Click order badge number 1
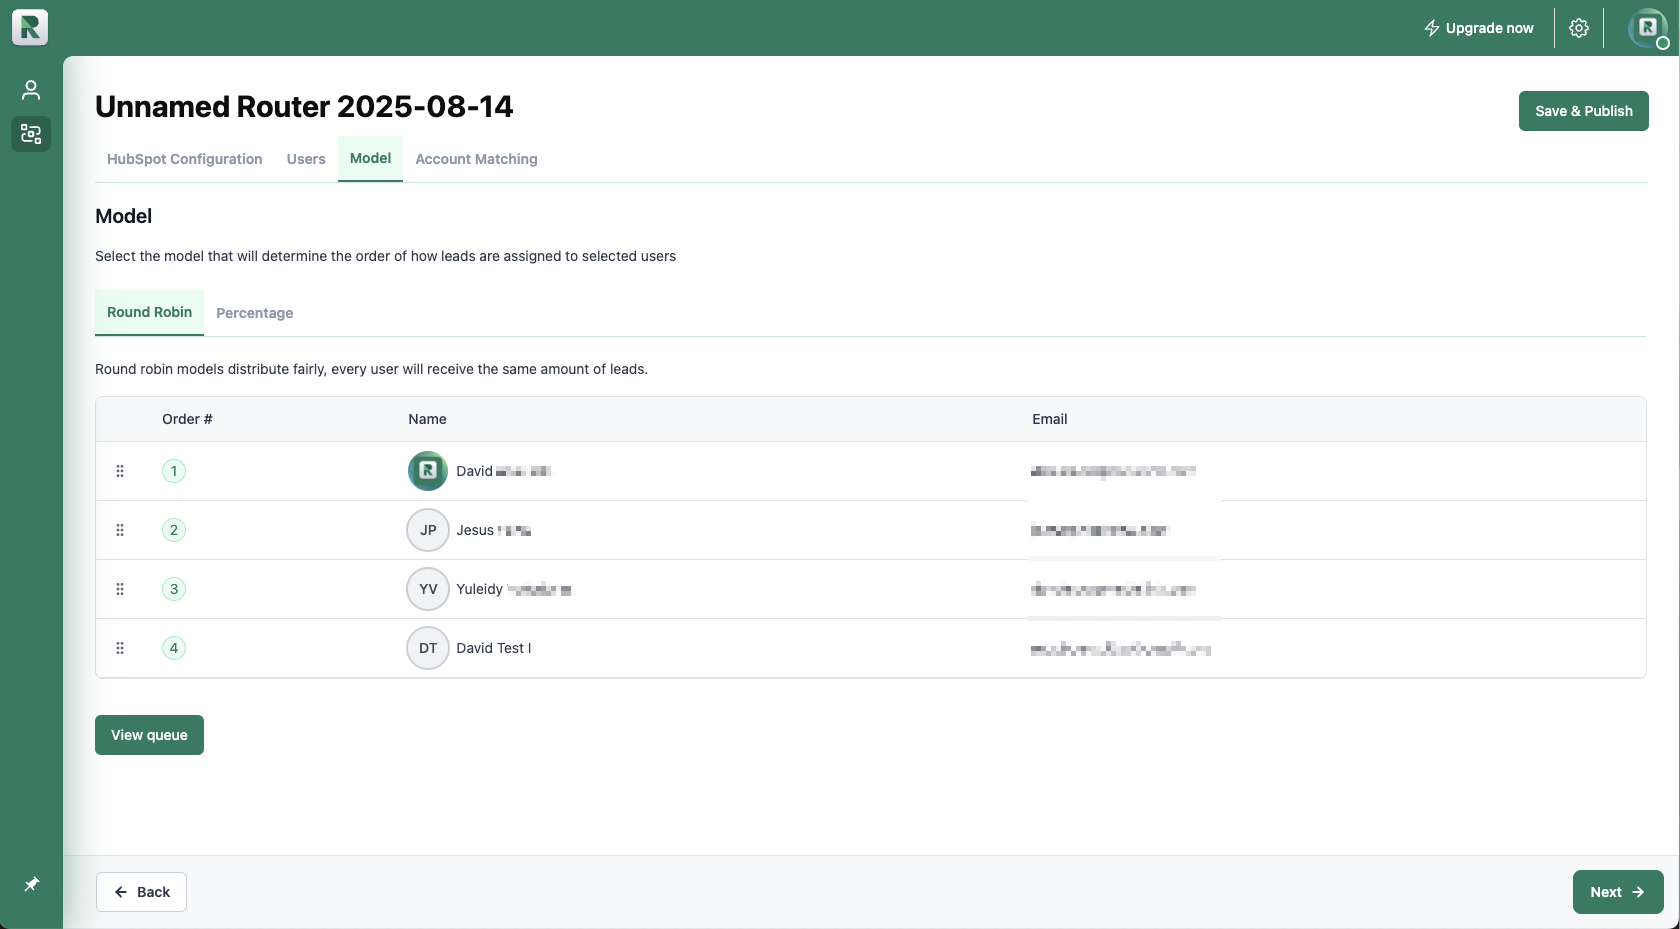The image size is (1680, 929). point(174,471)
